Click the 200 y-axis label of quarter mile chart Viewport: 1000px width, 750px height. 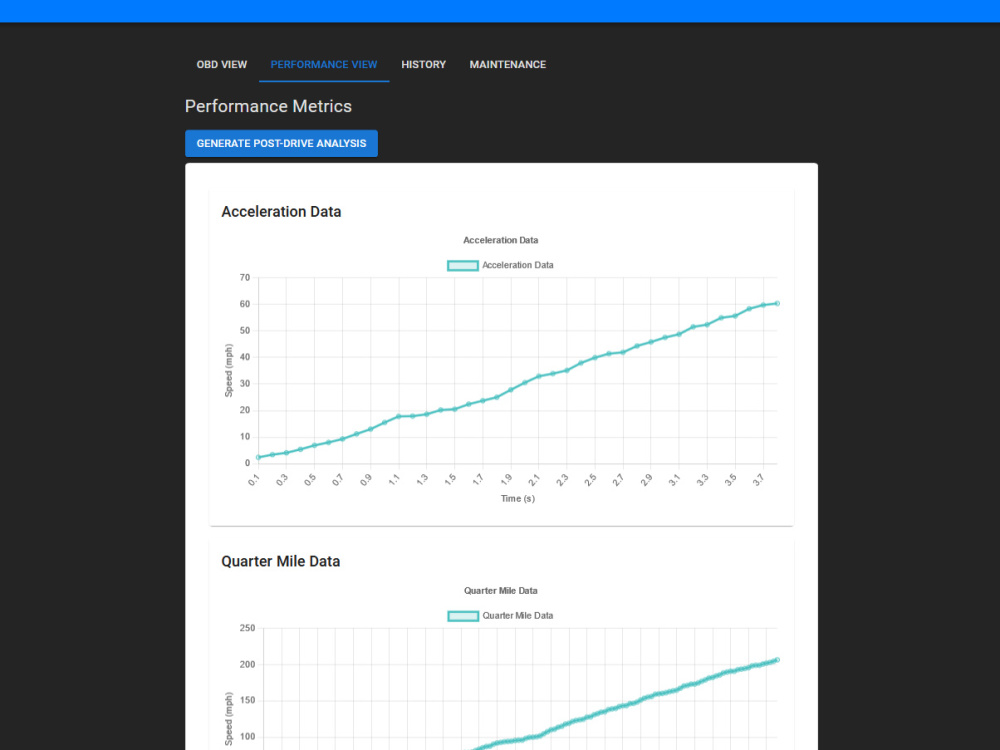point(247,665)
